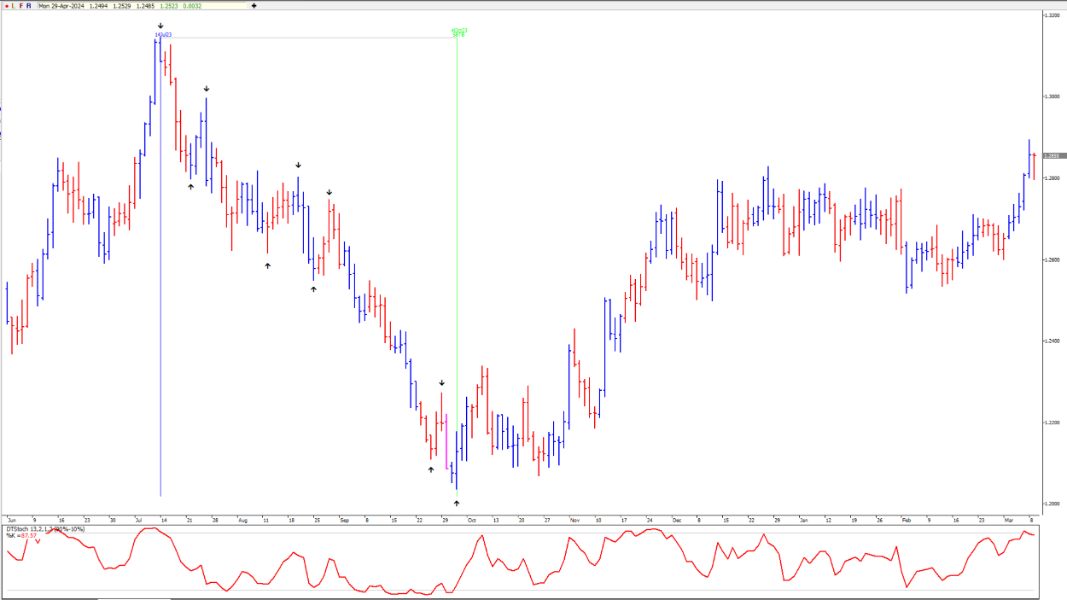Click the magenta price bar near October low
The image size is (1067, 600).
[446, 440]
